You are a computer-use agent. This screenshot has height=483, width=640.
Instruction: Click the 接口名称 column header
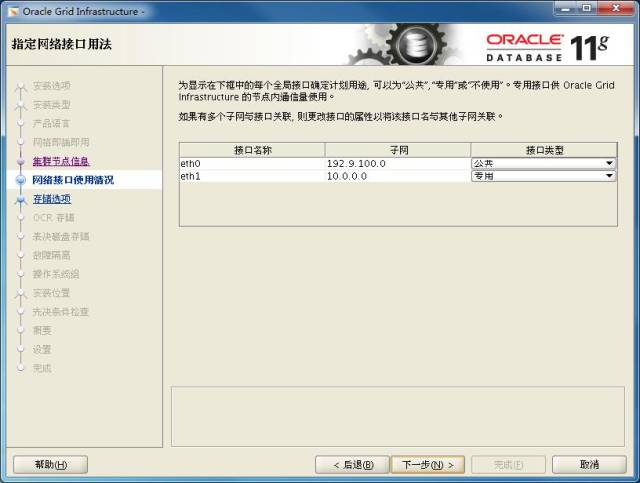tap(252, 150)
